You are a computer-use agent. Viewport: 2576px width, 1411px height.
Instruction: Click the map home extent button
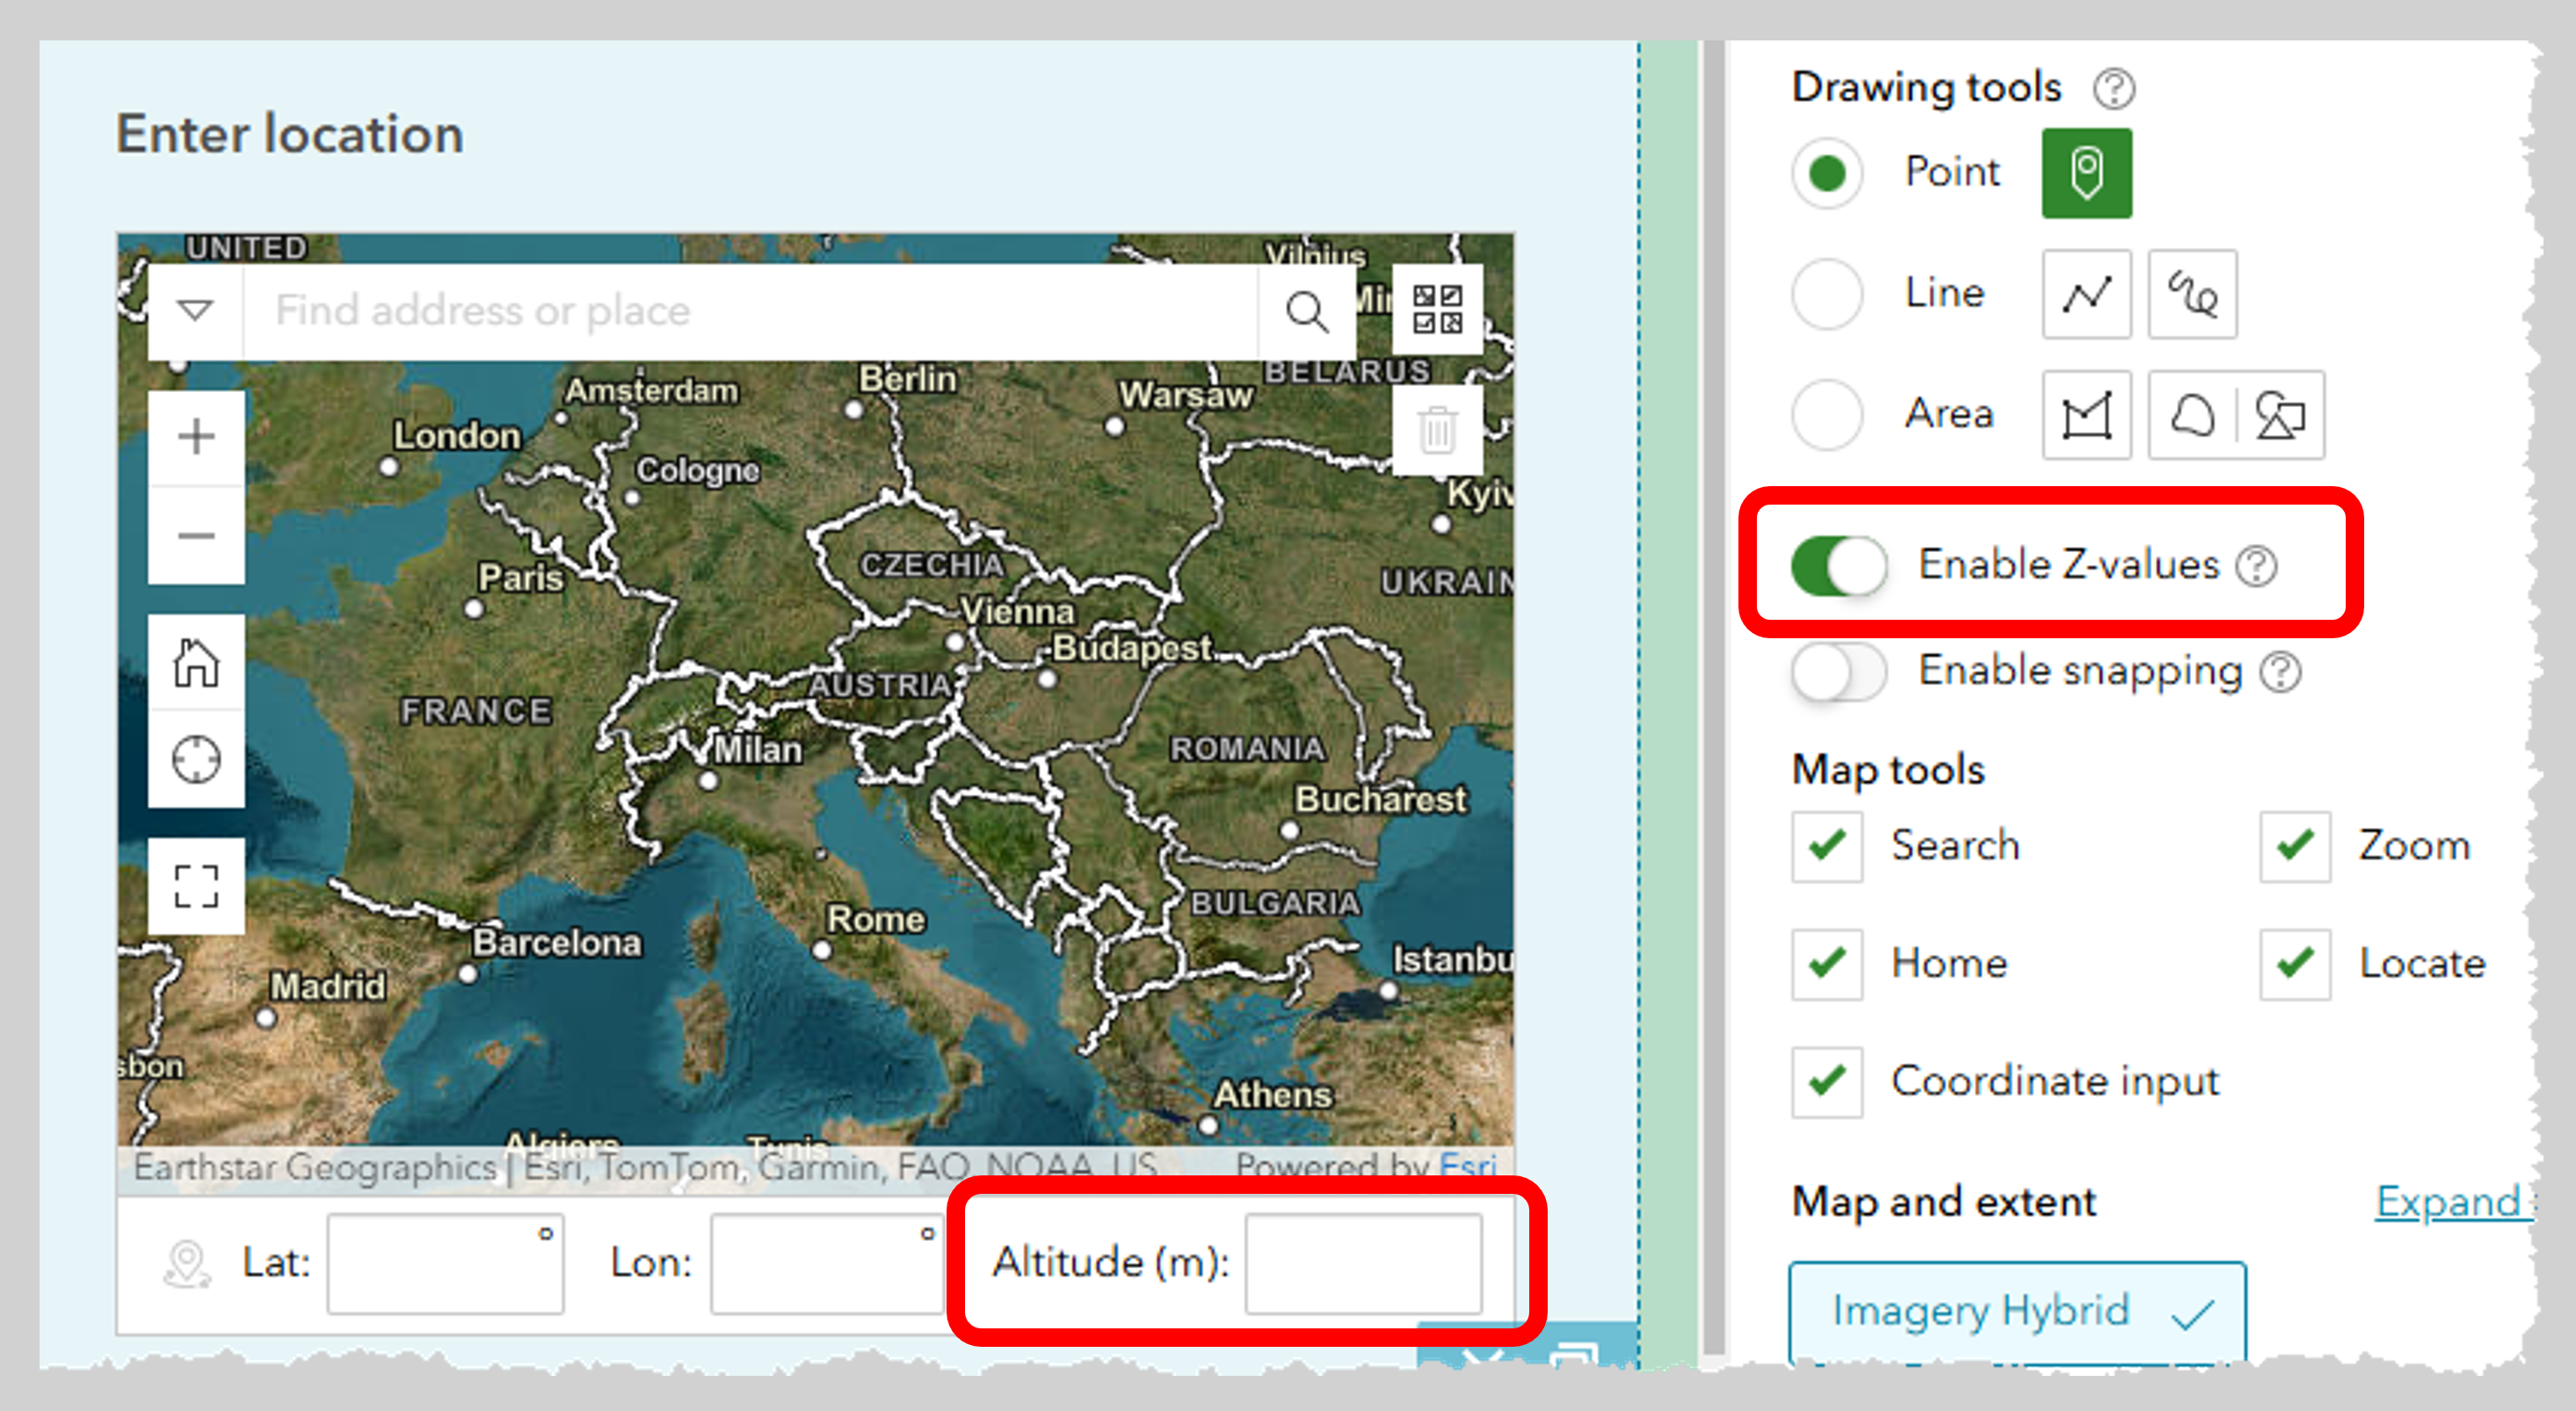pos(196,662)
